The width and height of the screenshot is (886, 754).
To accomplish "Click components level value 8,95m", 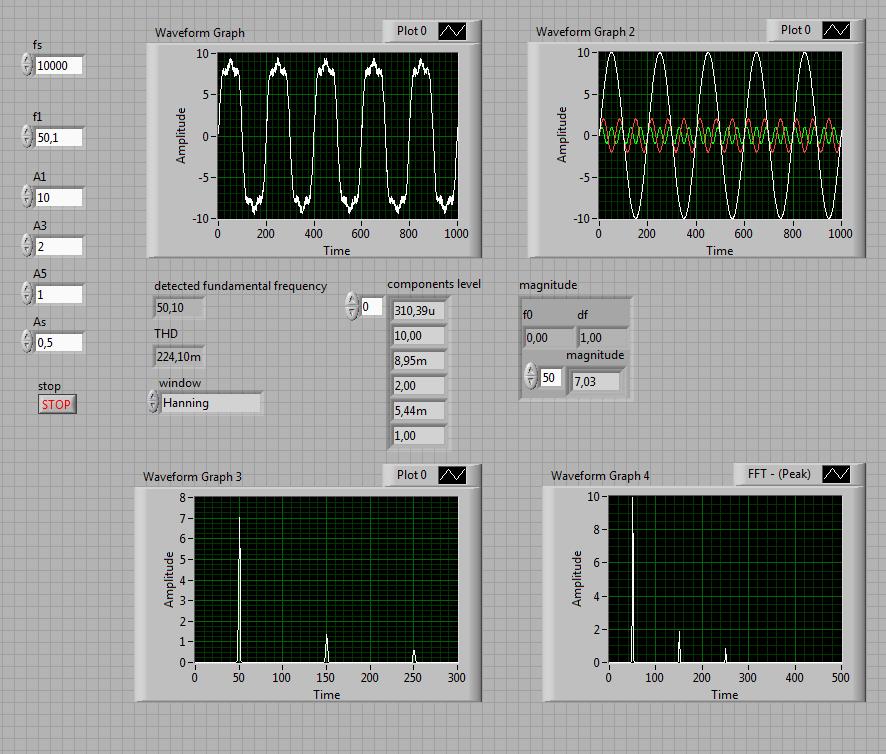I will point(418,361).
